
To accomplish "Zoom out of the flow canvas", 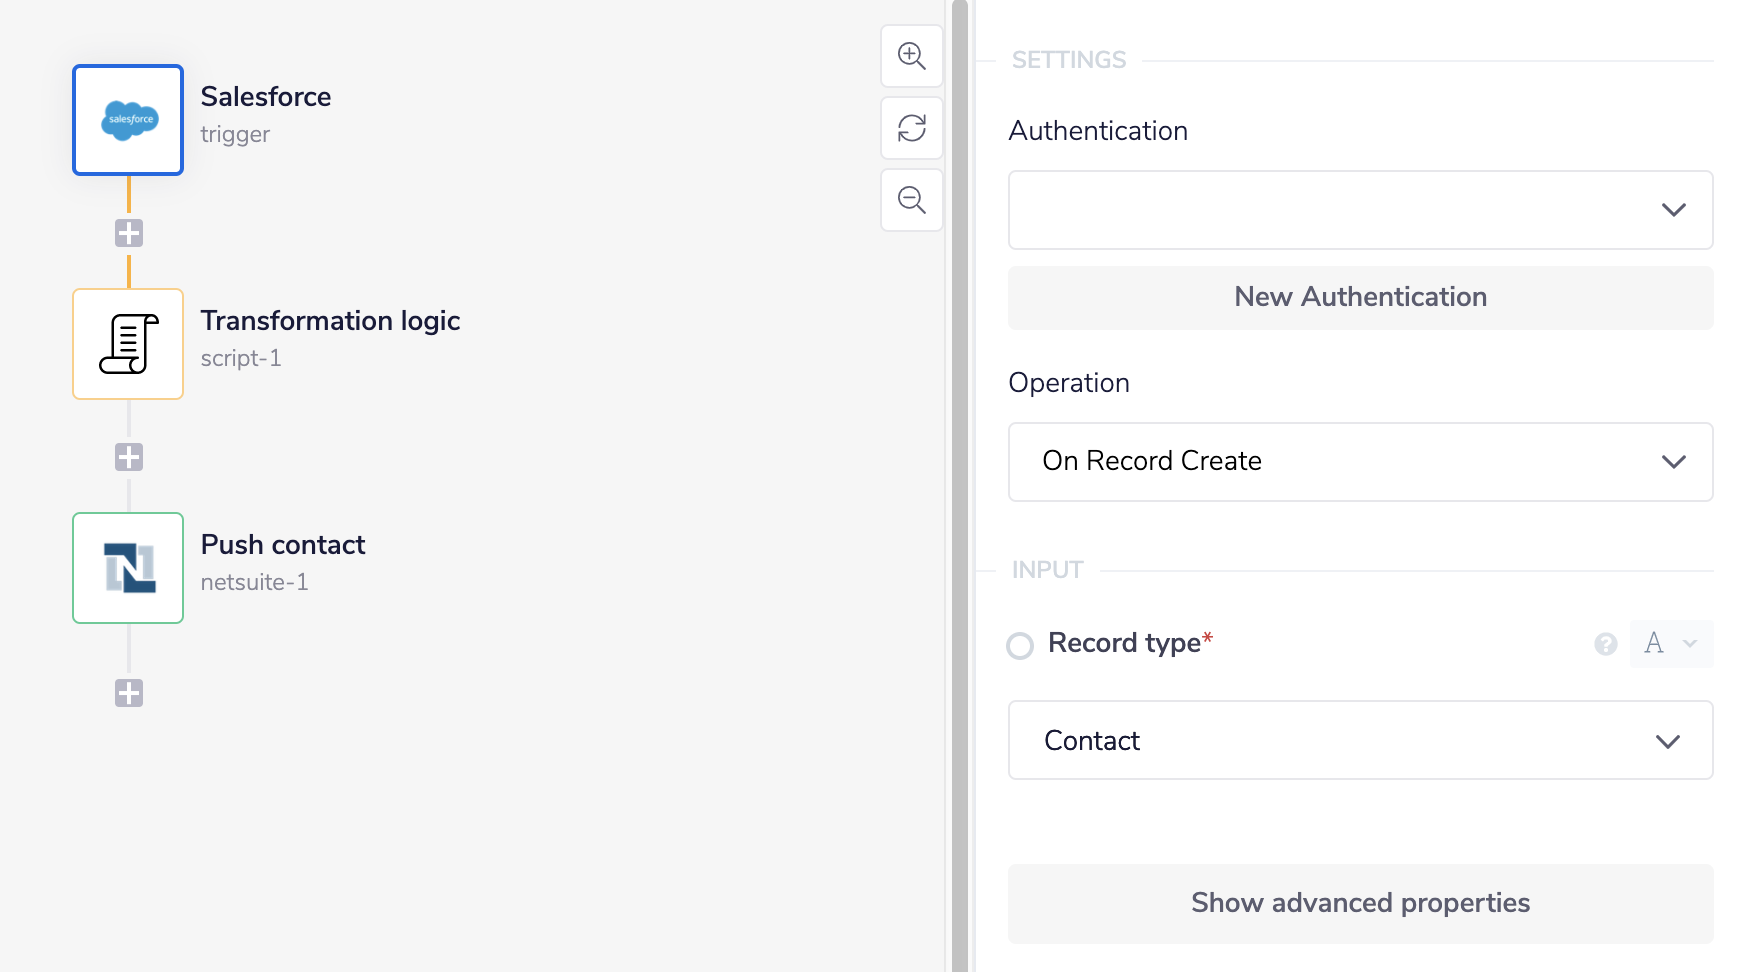I will (911, 200).
